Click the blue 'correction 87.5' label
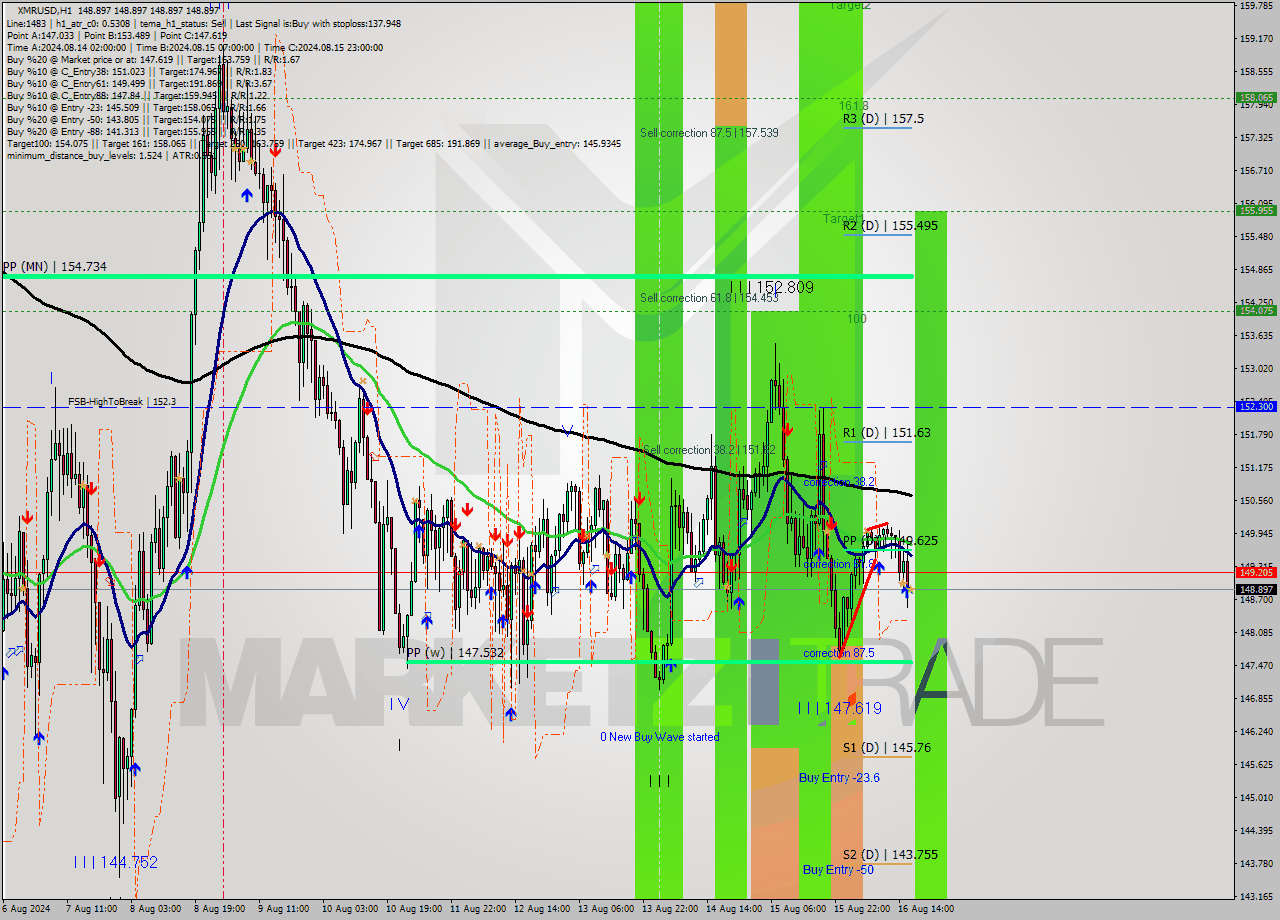Image resolution: width=1280 pixels, height=920 pixels. [x=839, y=653]
